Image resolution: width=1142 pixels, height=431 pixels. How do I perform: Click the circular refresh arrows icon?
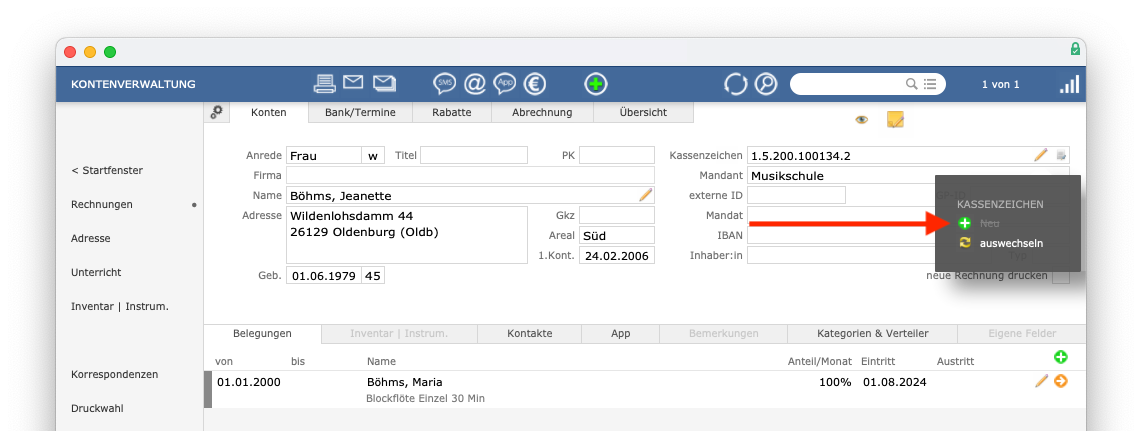[736, 84]
